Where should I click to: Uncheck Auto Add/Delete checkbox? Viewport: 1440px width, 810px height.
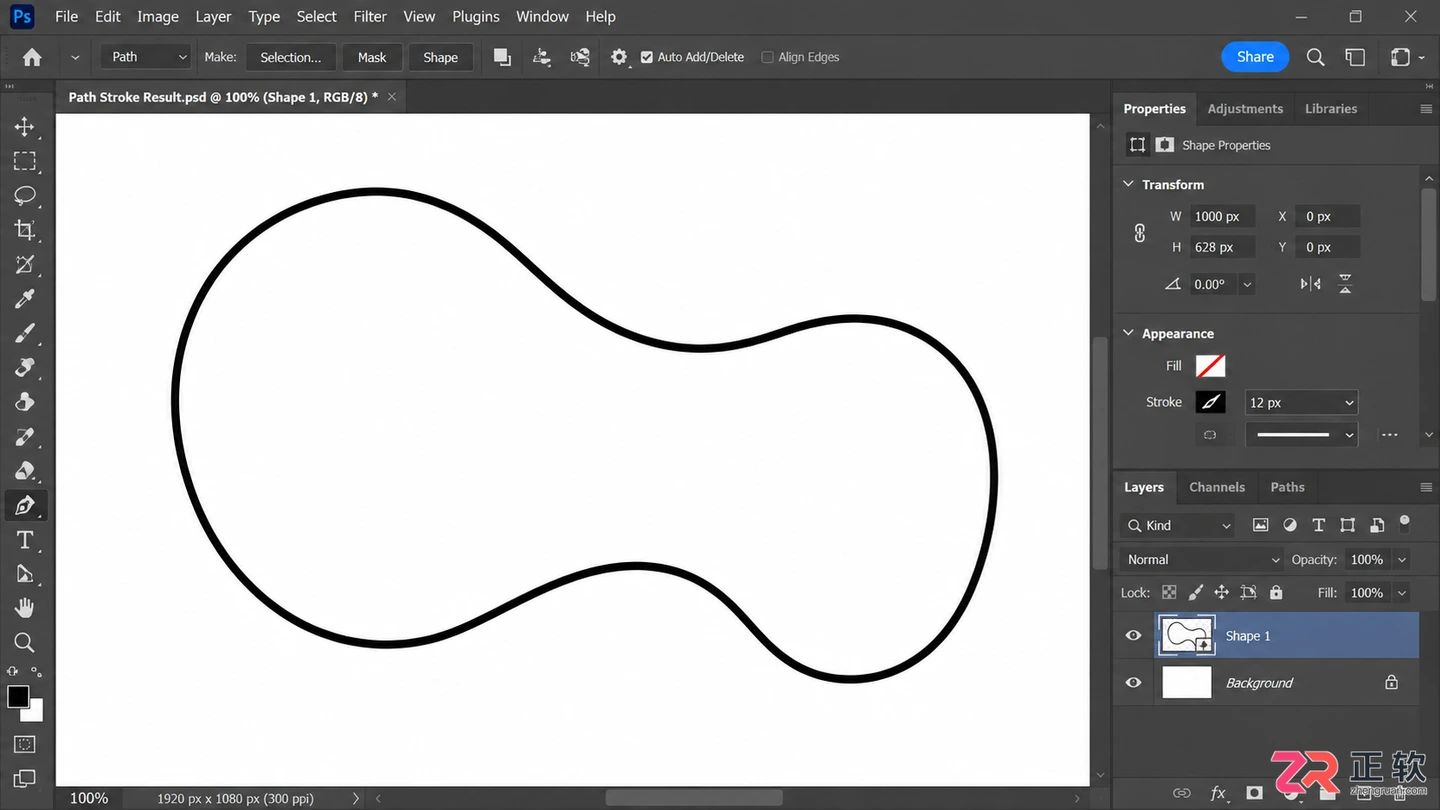[647, 57]
